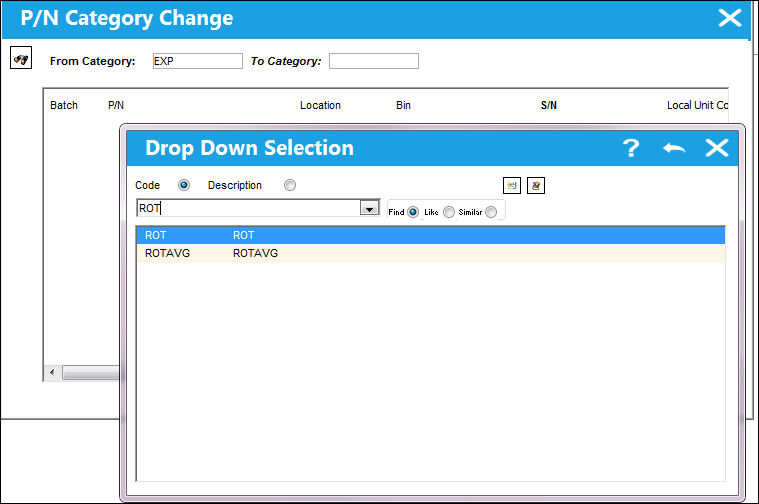Choose the Like search mode radio
The image size is (759, 504).
click(449, 212)
